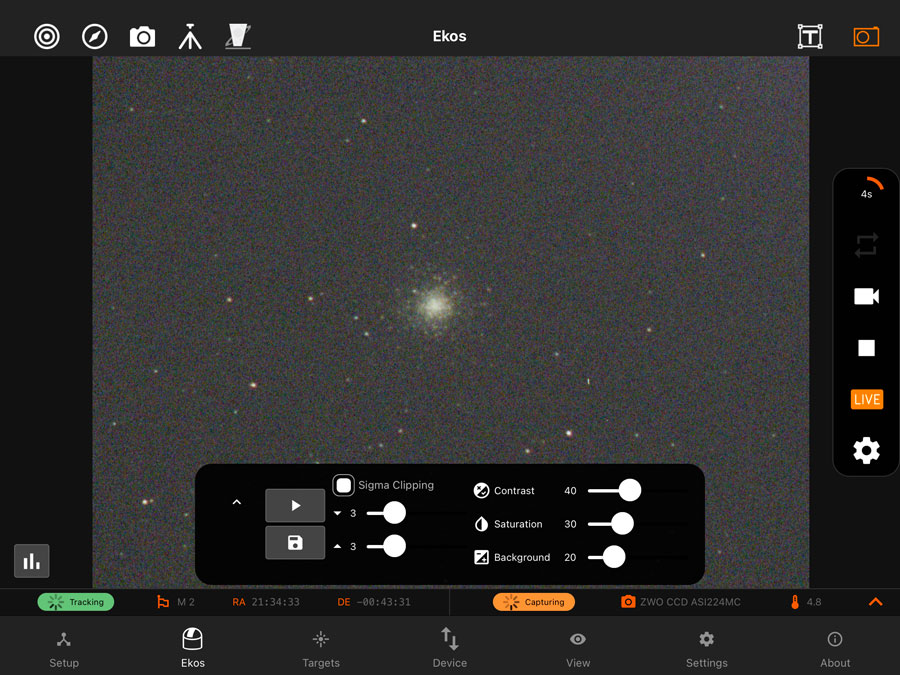The height and width of the screenshot is (675, 900).
Task: Toggle the LIVE stacking button
Action: [x=867, y=399]
